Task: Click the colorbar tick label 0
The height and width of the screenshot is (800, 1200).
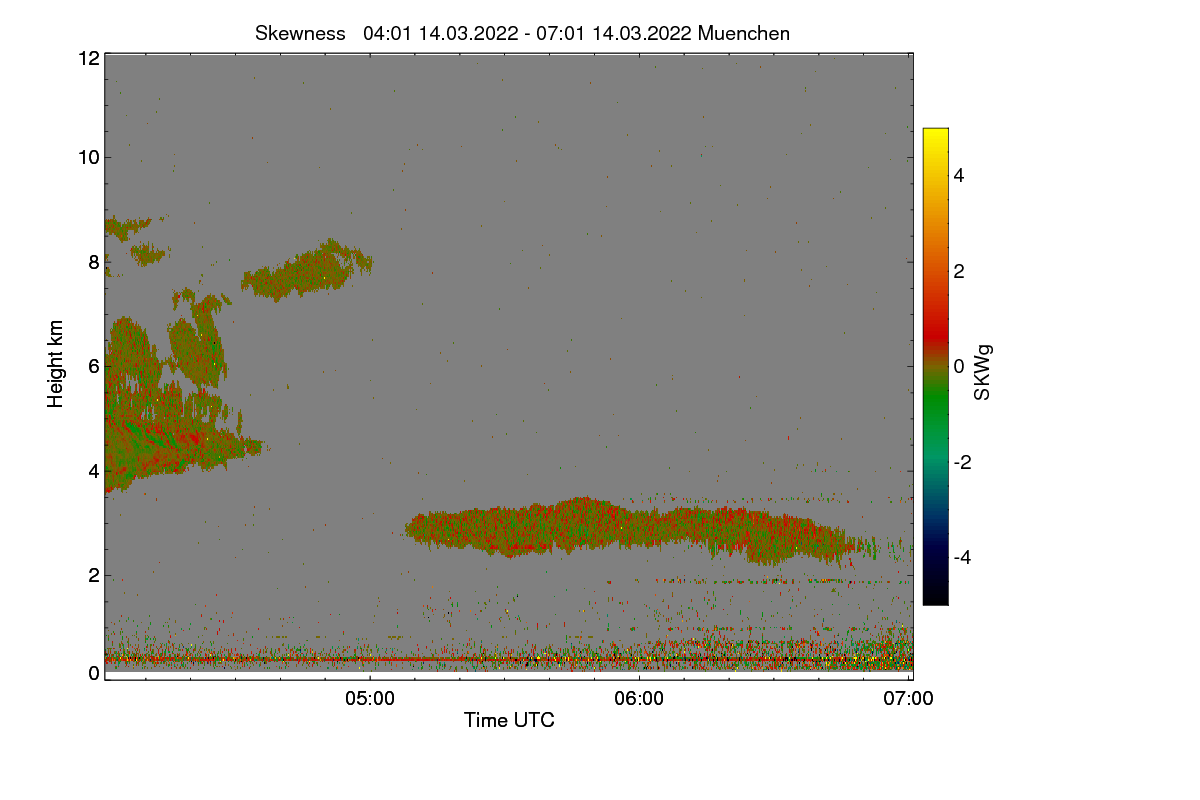Action: [960, 366]
